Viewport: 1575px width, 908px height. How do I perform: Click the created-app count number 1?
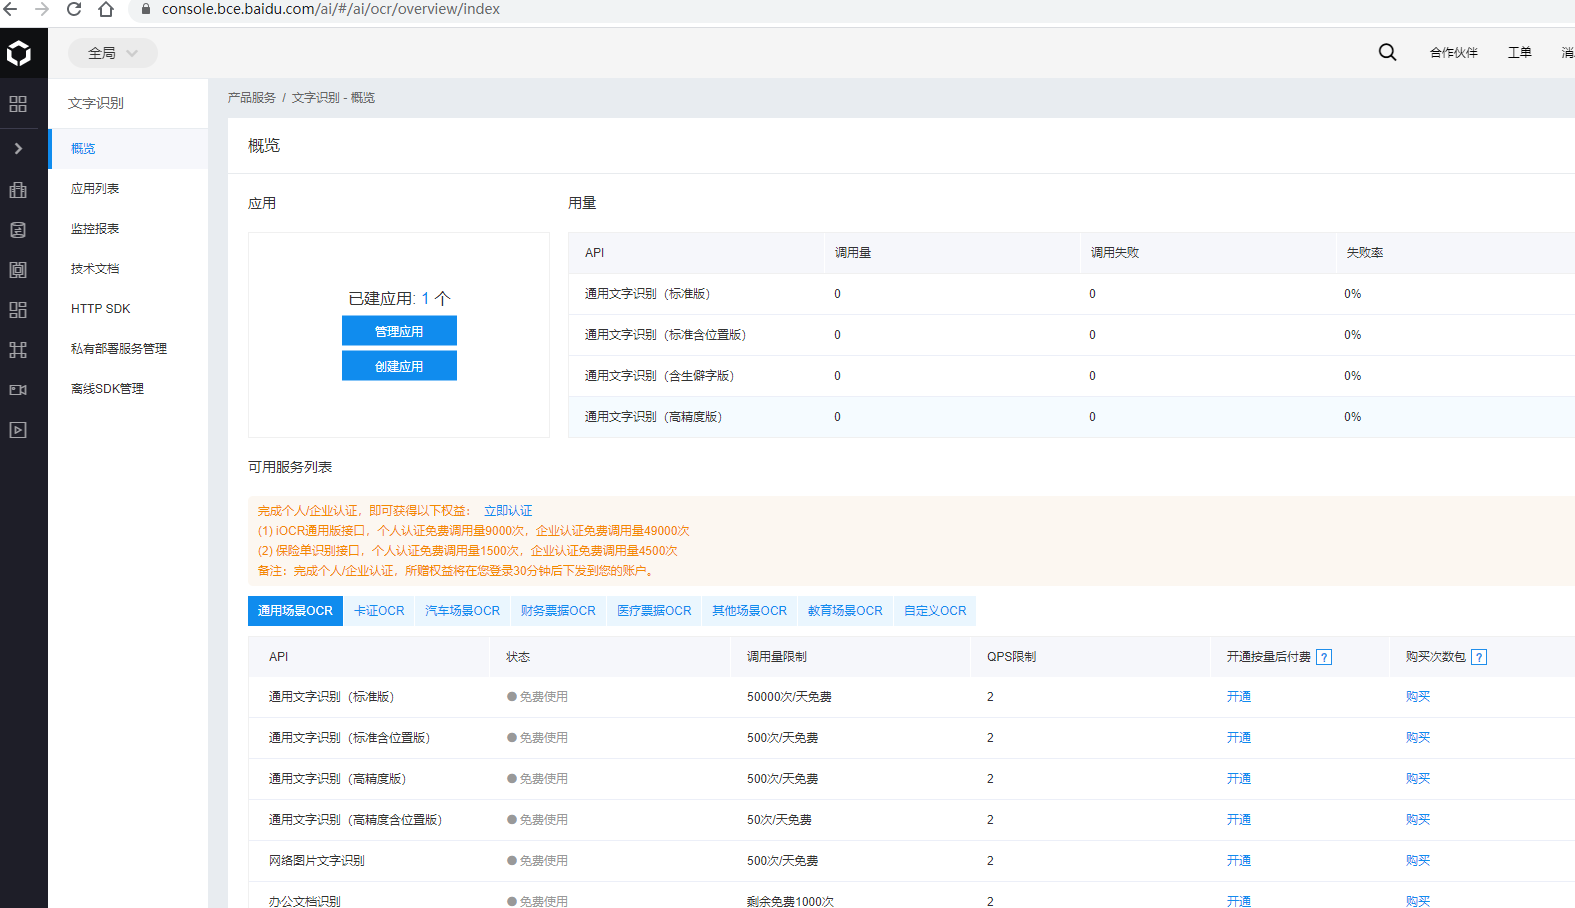click(425, 298)
